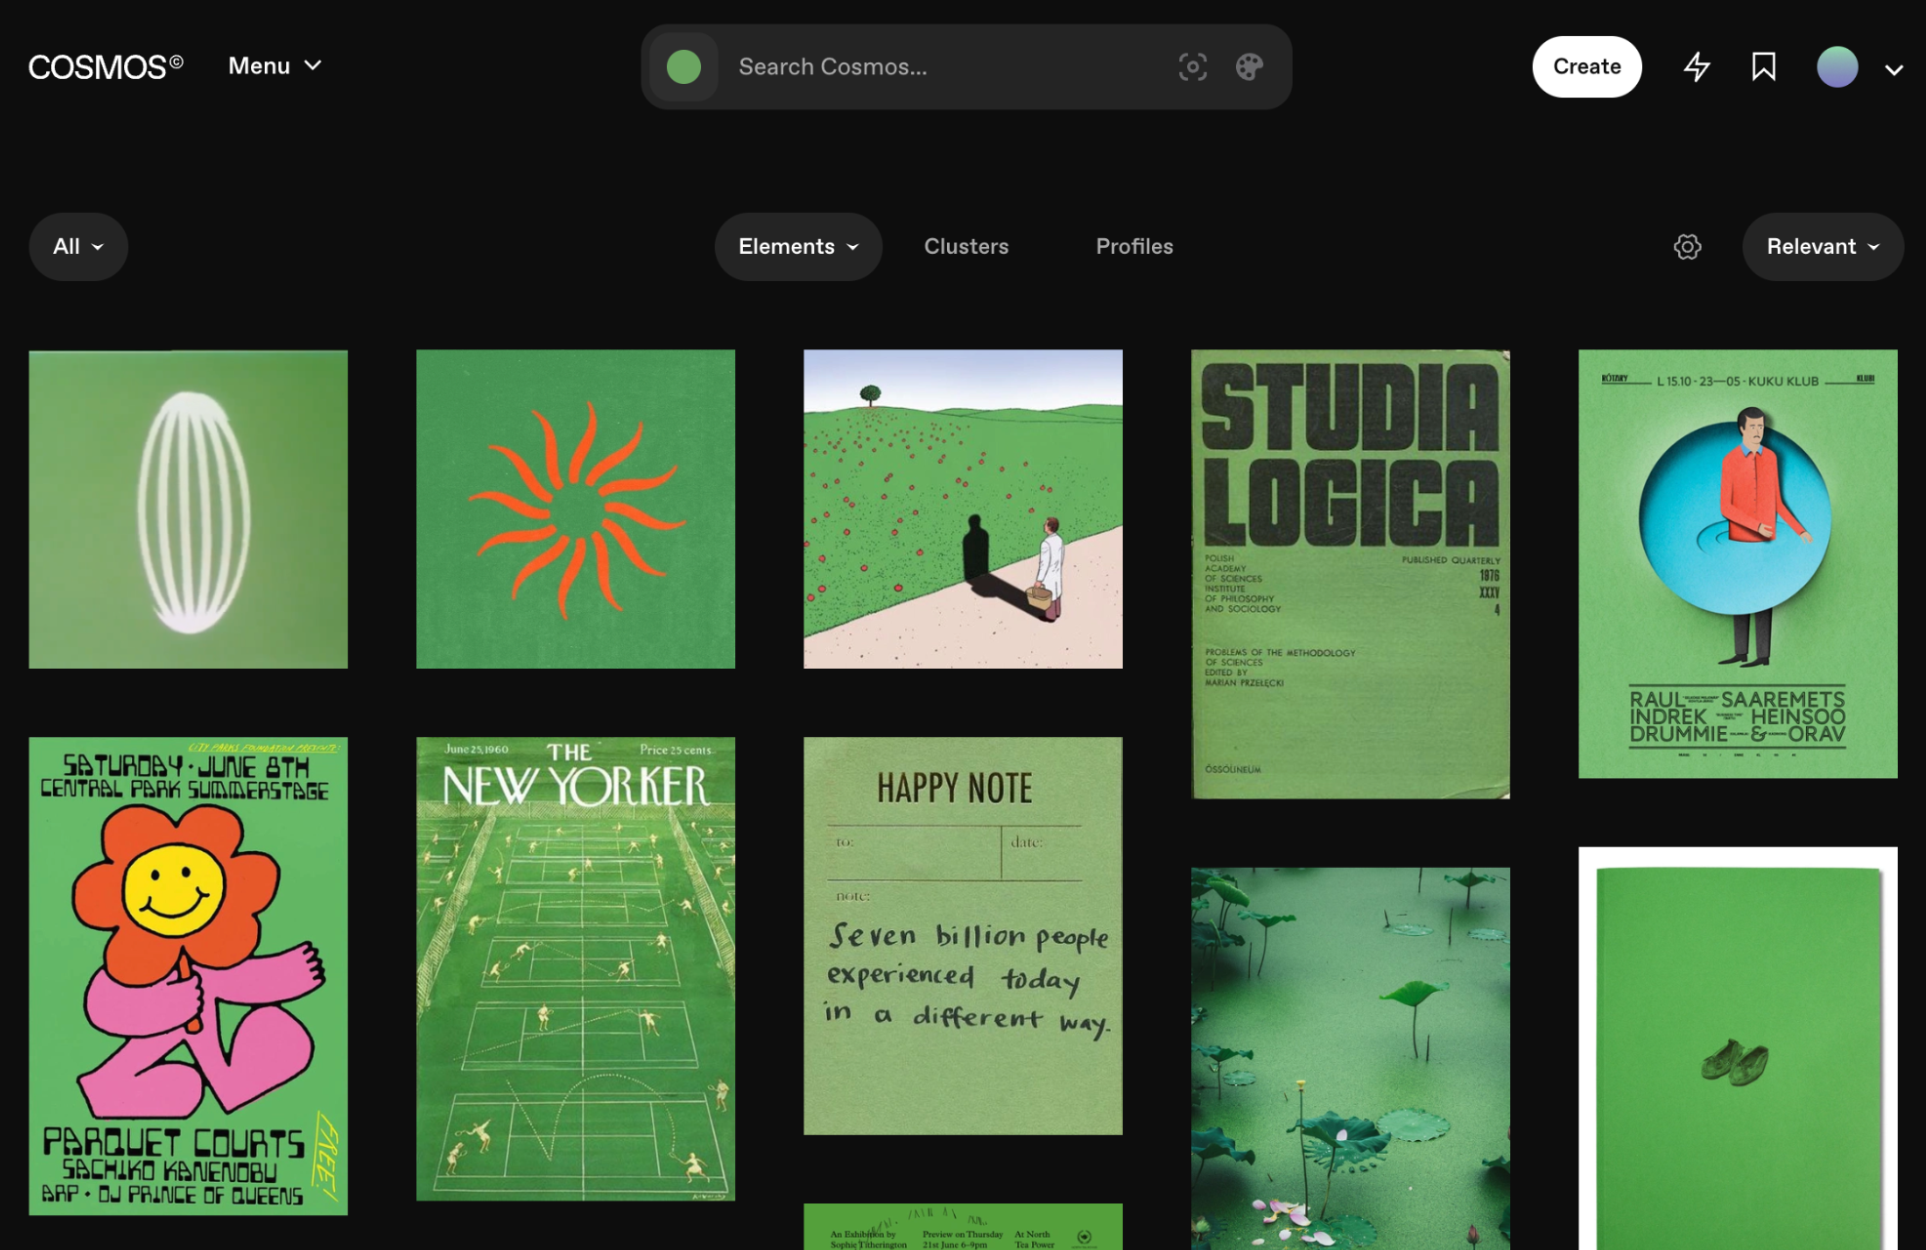Image resolution: width=1926 pixels, height=1250 pixels.
Task: Open the search settings gear icon
Action: pyautogui.click(x=1687, y=247)
